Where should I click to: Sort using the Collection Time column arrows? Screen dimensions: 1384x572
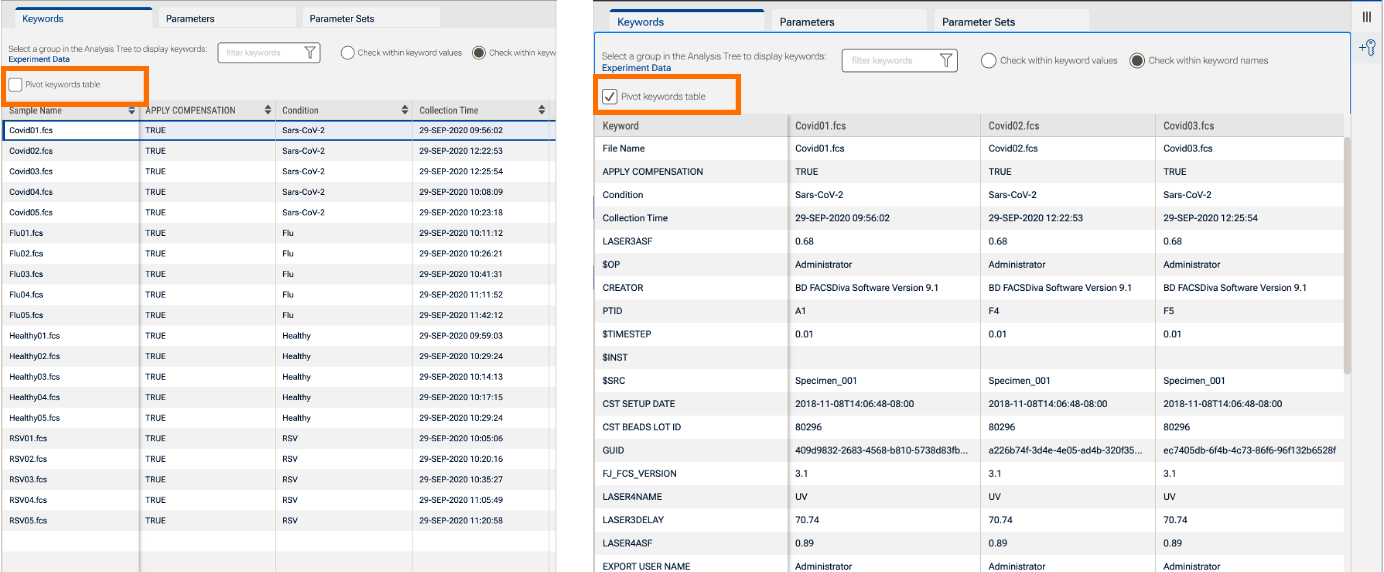click(541, 110)
